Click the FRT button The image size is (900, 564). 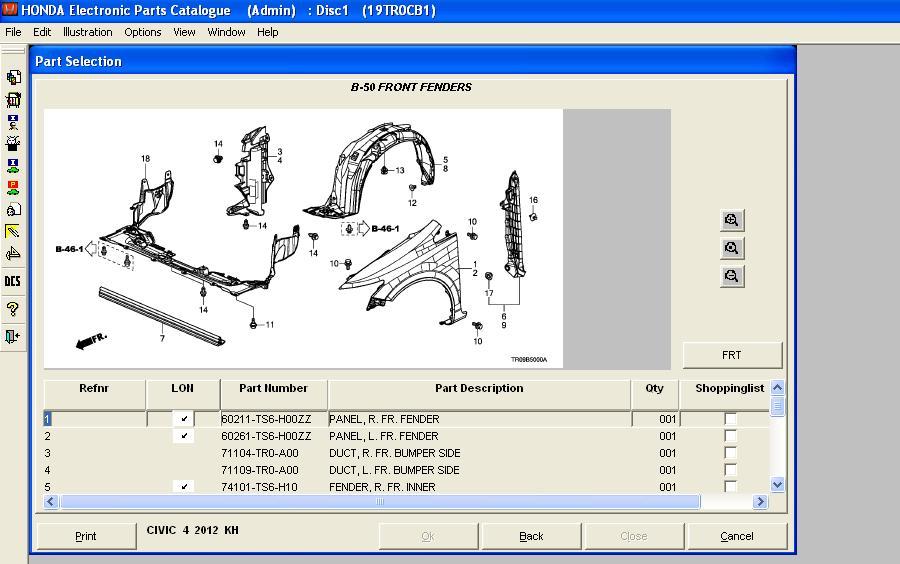(x=732, y=355)
